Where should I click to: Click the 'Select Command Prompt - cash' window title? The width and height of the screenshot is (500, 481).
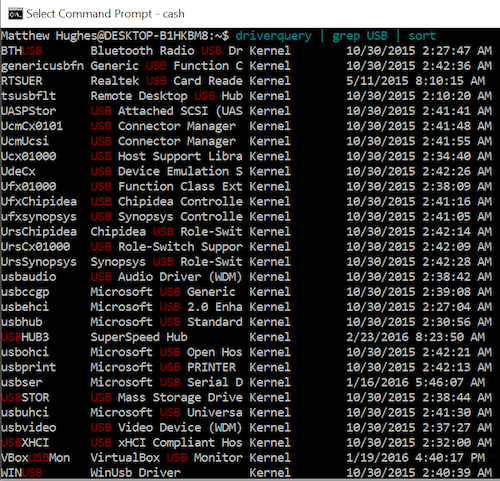[105, 14]
